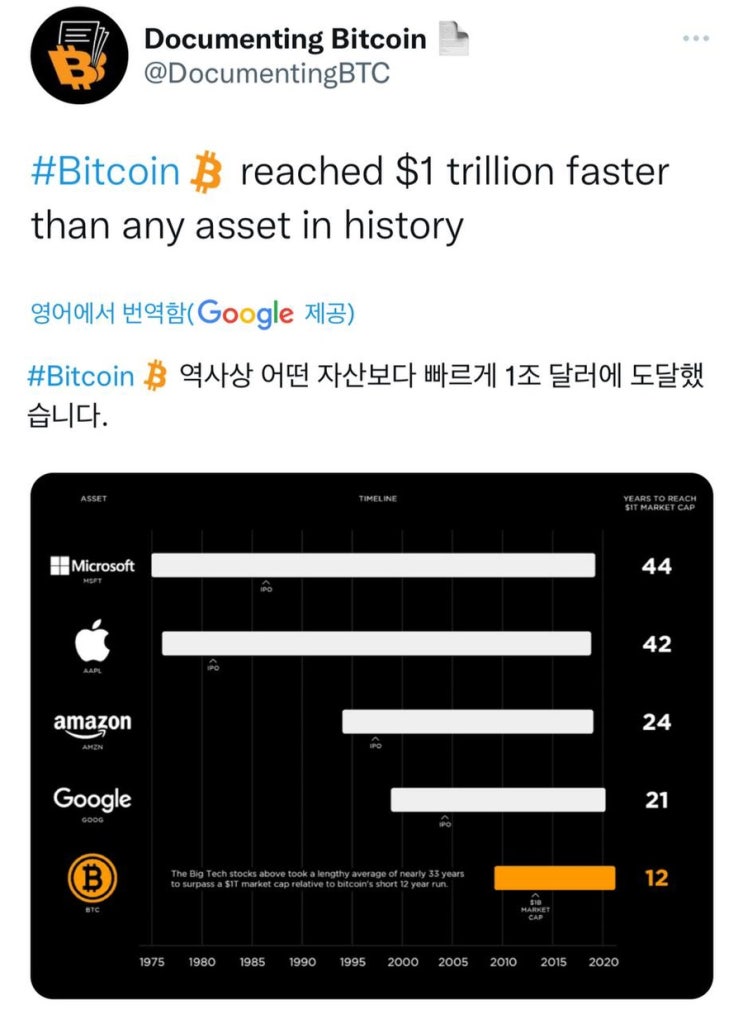This screenshot has height=1019, width=743.
Task: Click the page emoji beside the account name
Action: click(x=455, y=40)
